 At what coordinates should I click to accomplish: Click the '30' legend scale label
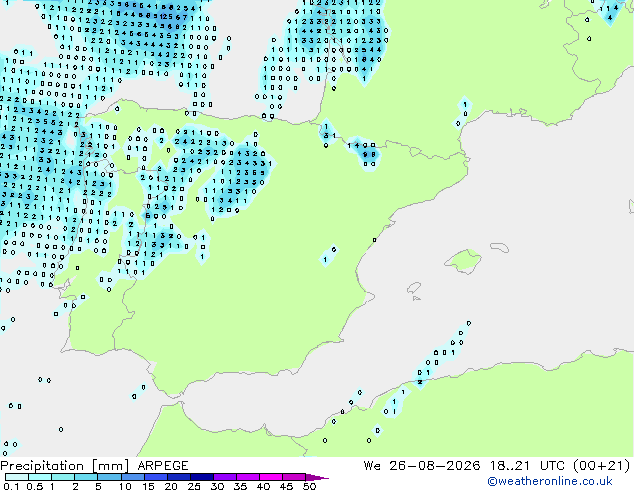(217, 486)
